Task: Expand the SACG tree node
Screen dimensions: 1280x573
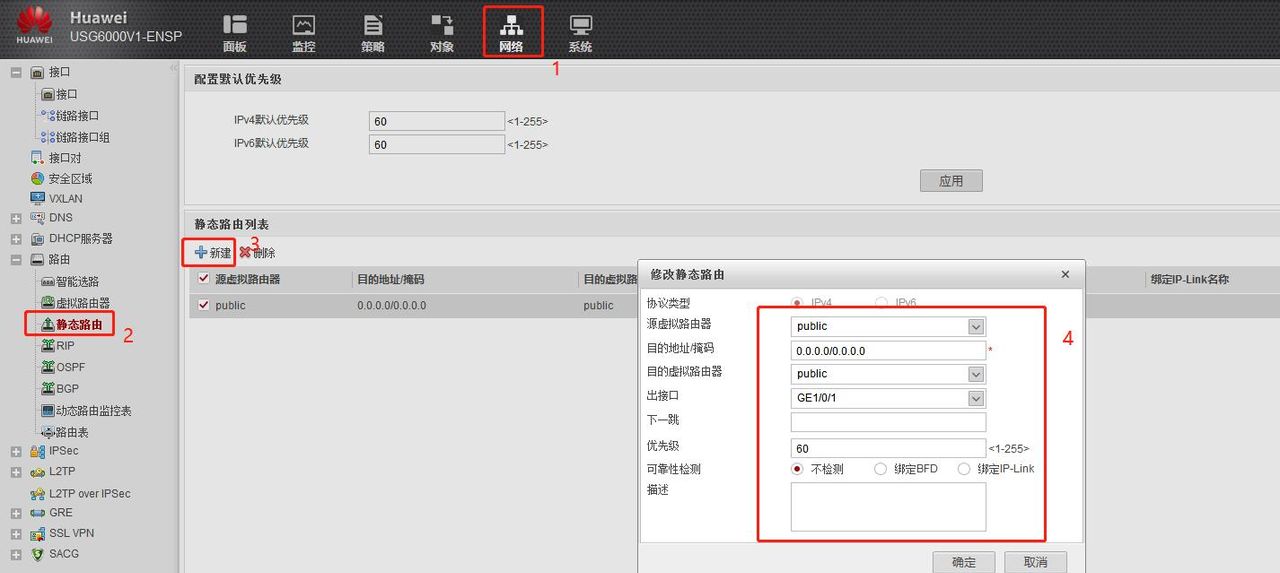Action: 16,554
